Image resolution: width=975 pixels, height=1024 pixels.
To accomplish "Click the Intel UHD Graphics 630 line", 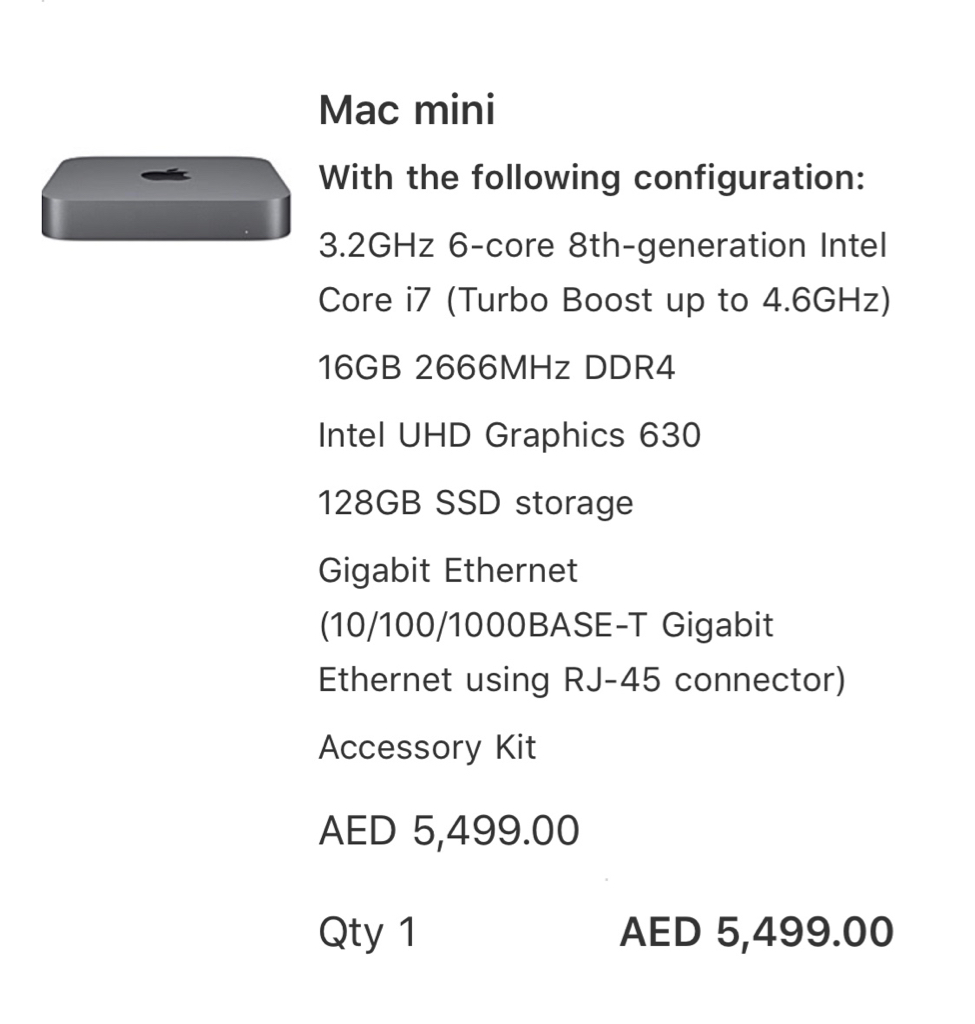I will [509, 436].
